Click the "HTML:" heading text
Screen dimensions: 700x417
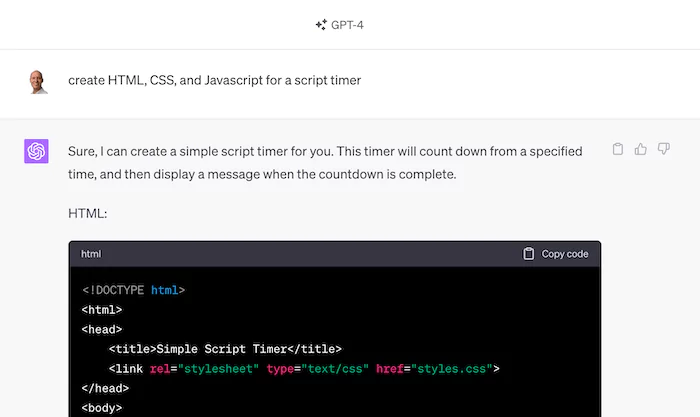(88, 213)
